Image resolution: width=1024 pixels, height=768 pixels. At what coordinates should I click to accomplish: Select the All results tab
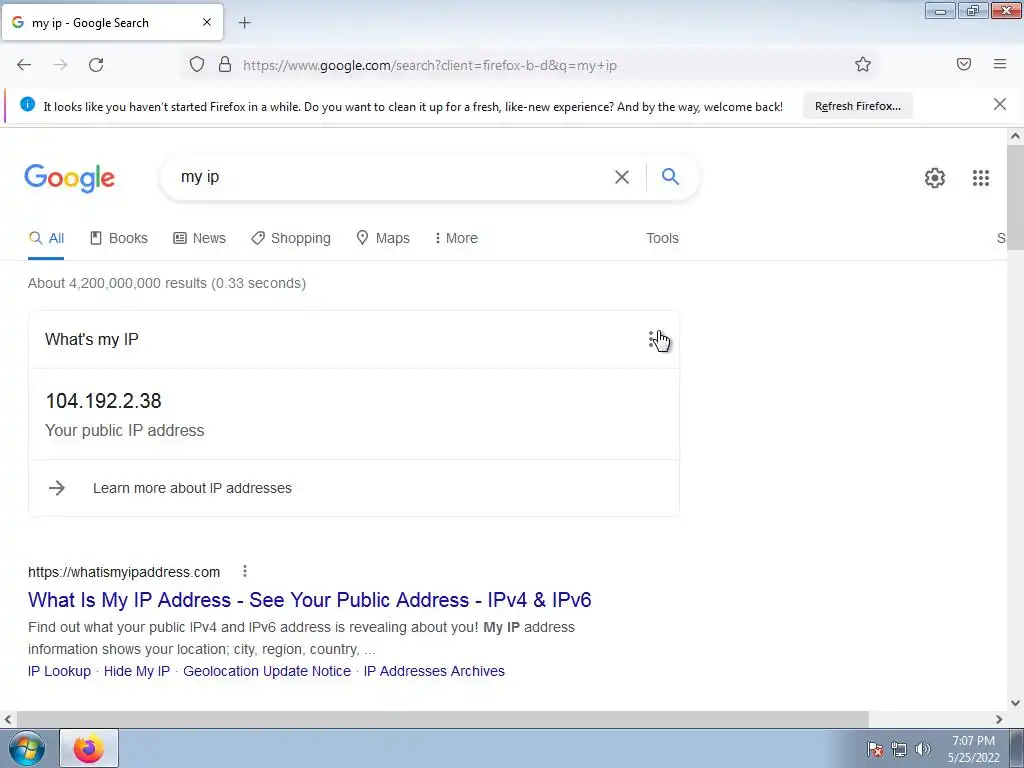[46, 238]
